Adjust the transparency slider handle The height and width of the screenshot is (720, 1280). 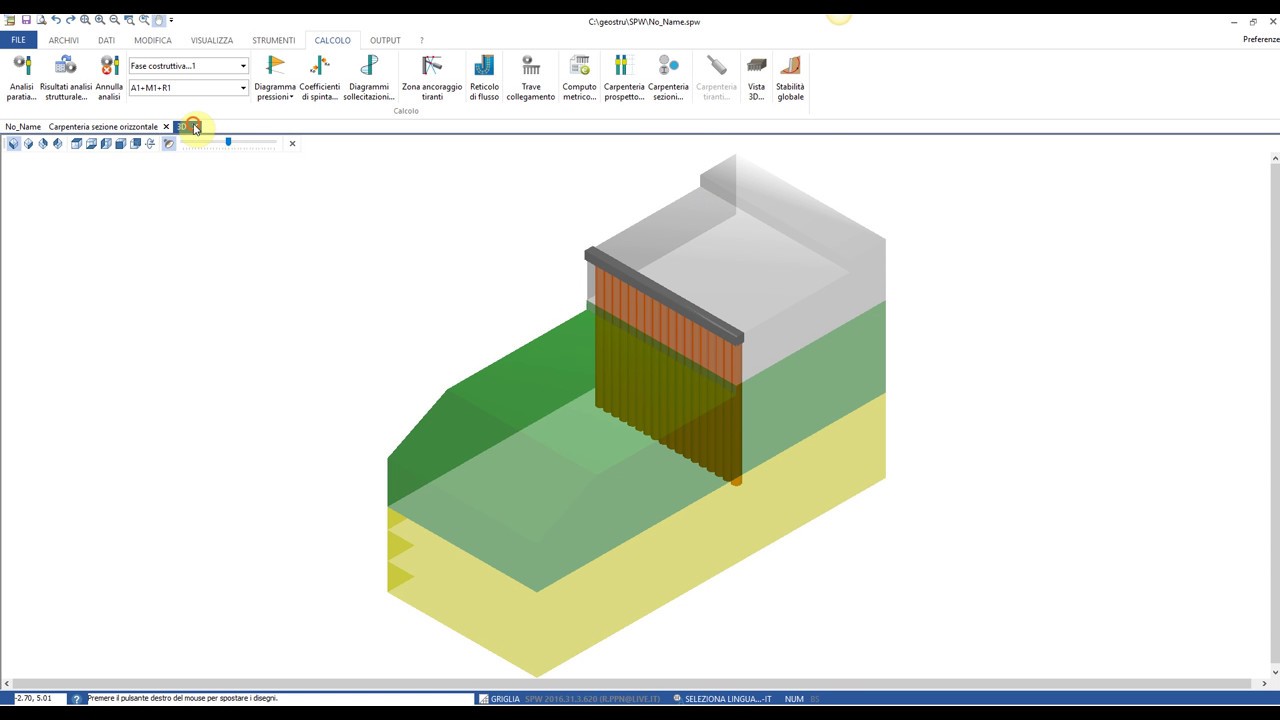pos(228,143)
